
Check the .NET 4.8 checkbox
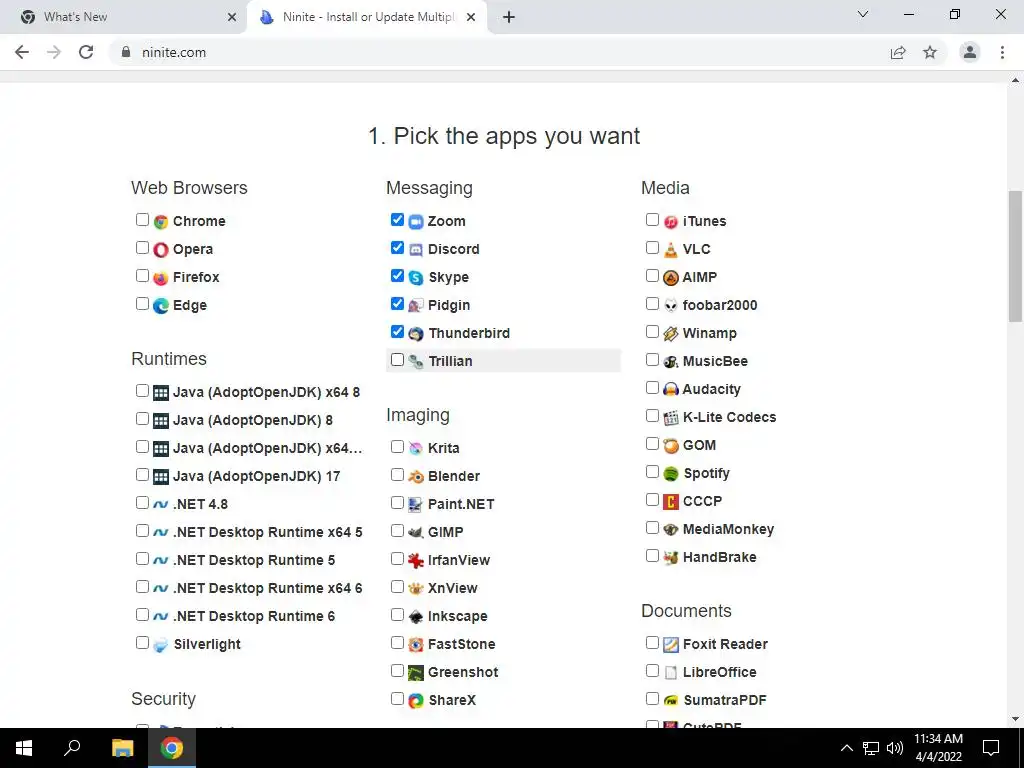pos(142,502)
